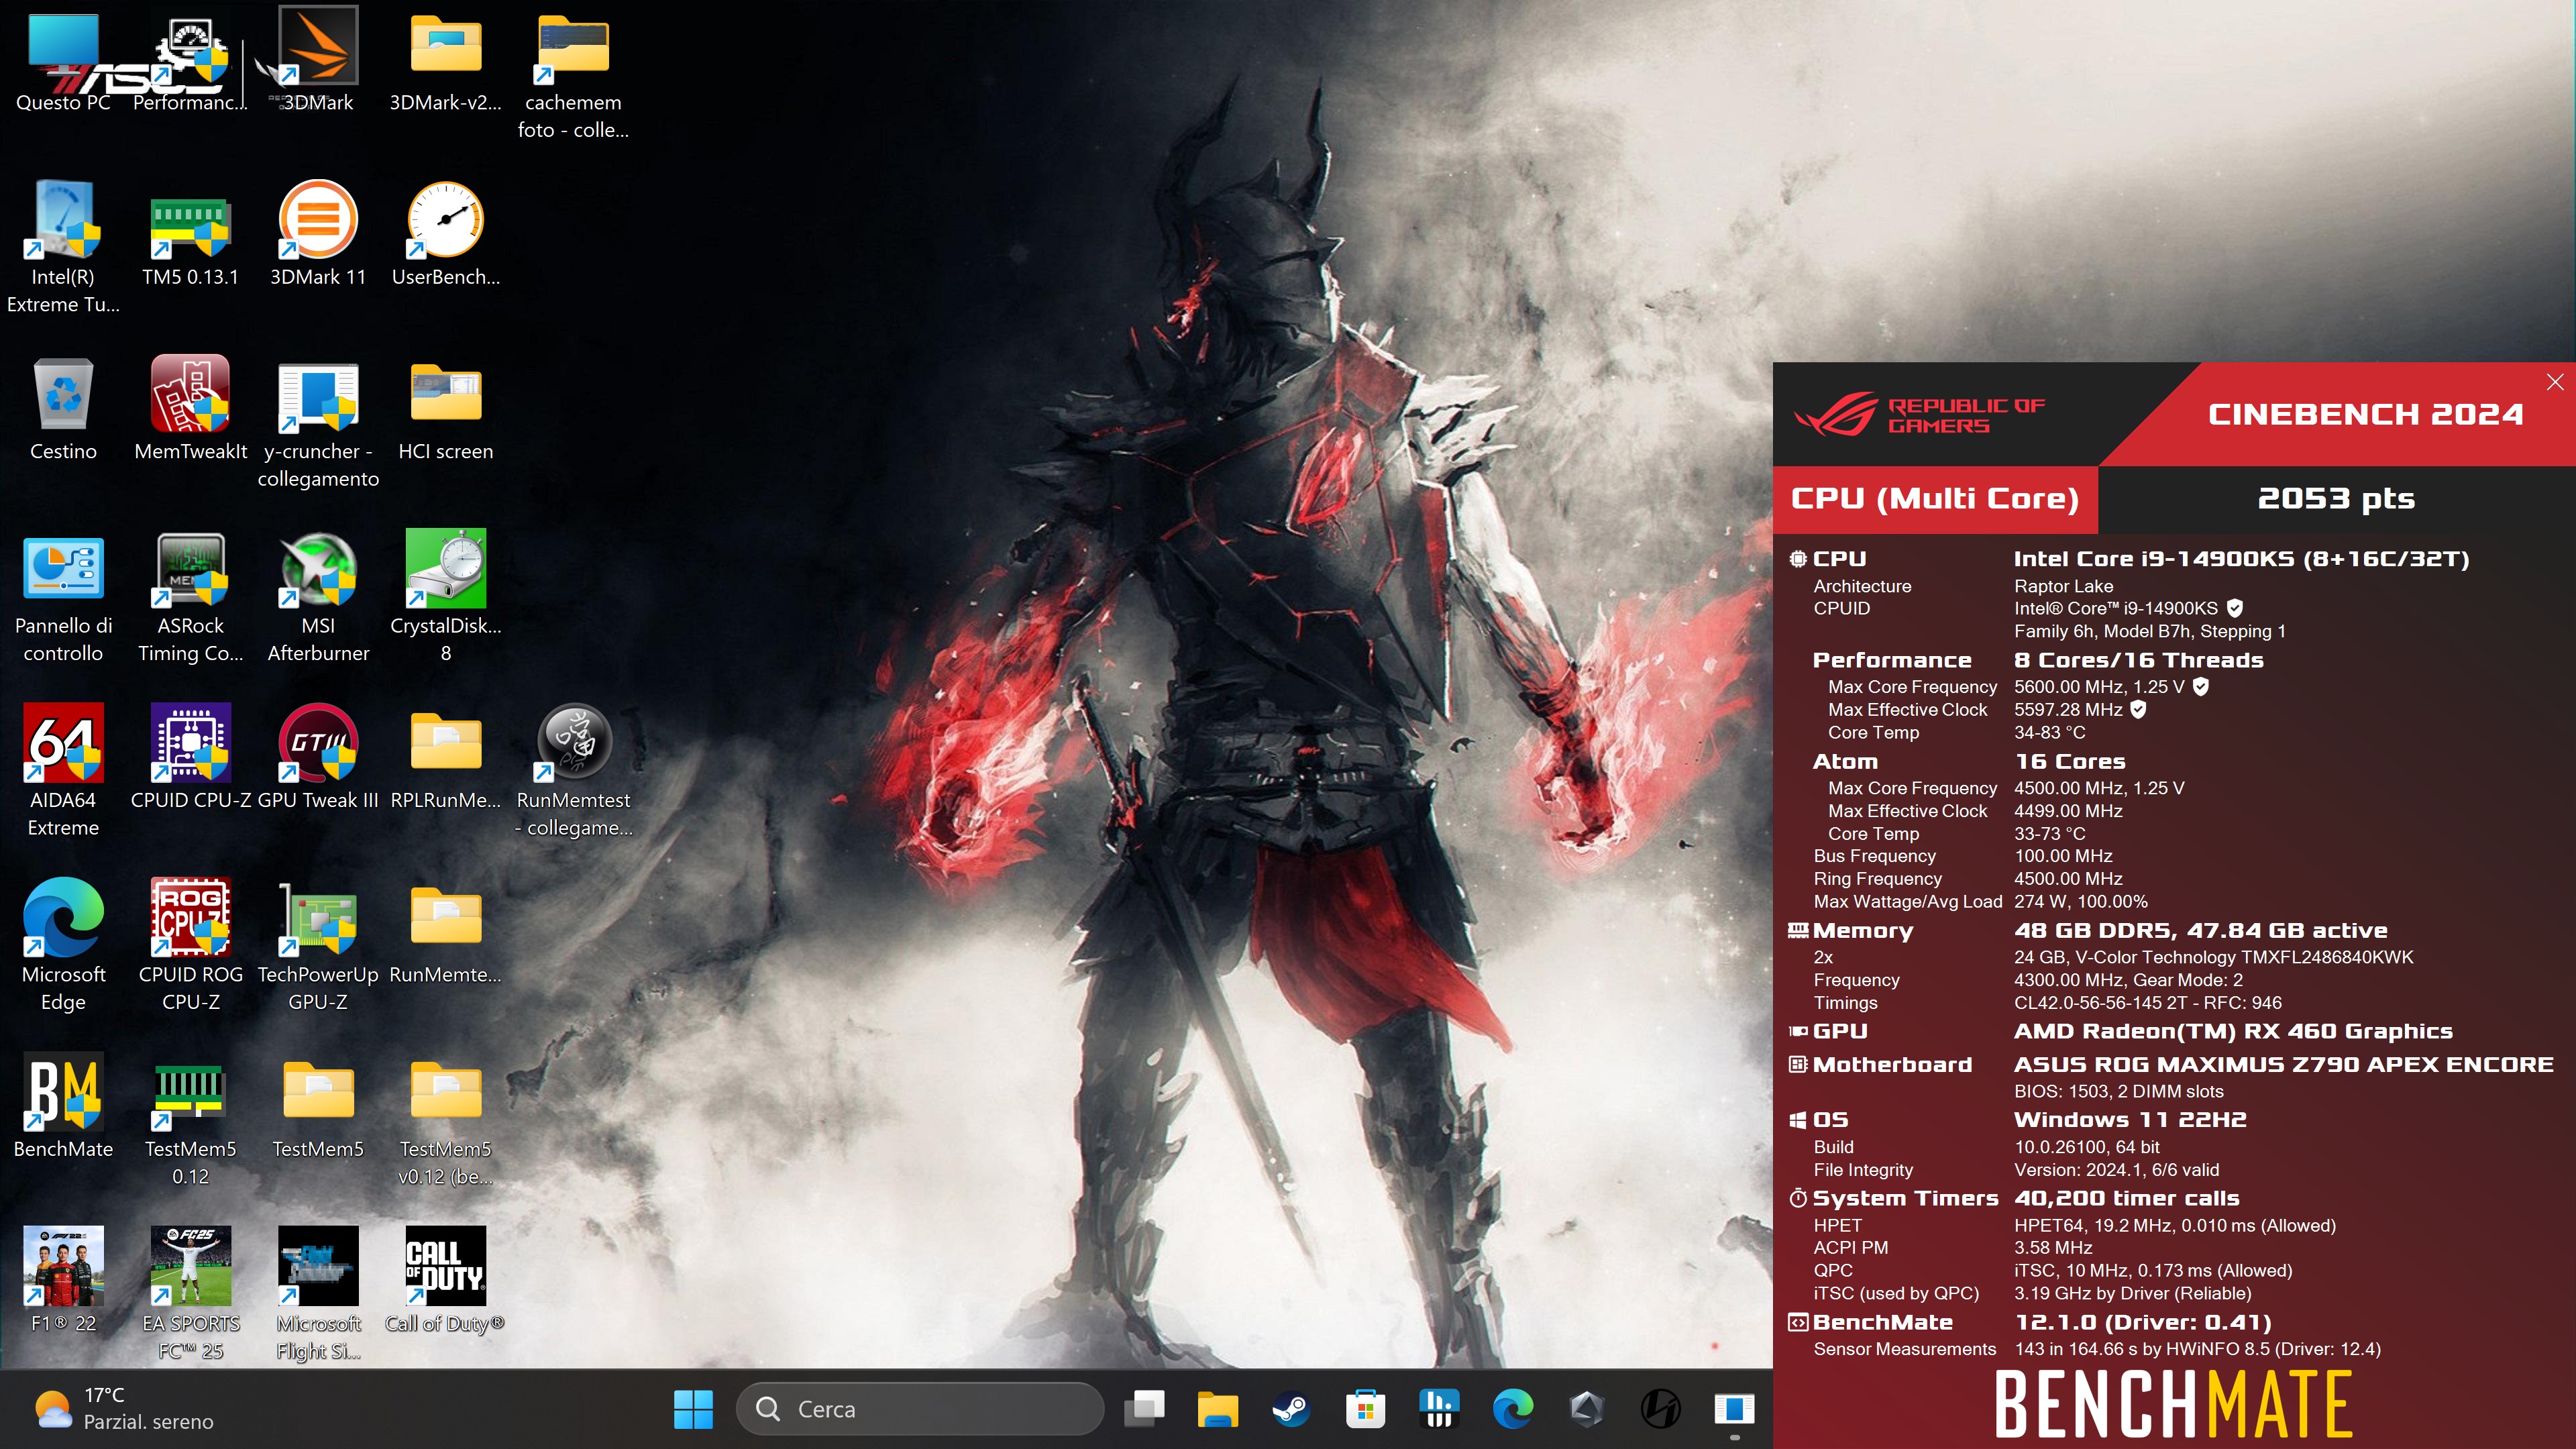Launch the Call of Duty shortcut
Image resolution: width=2576 pixels, height=1449 pixels.
click(445, 1280)
